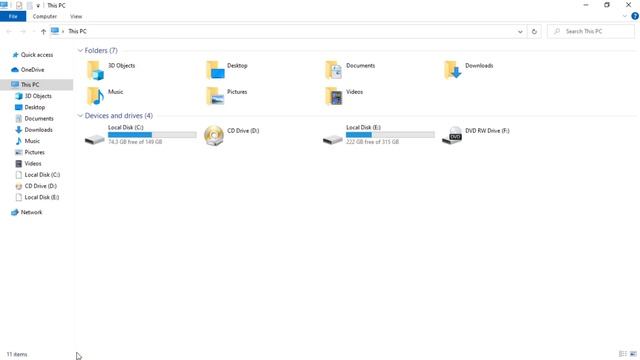Expand the ribbon chevron
Screen dimensions: 640x360
(624, 16)
